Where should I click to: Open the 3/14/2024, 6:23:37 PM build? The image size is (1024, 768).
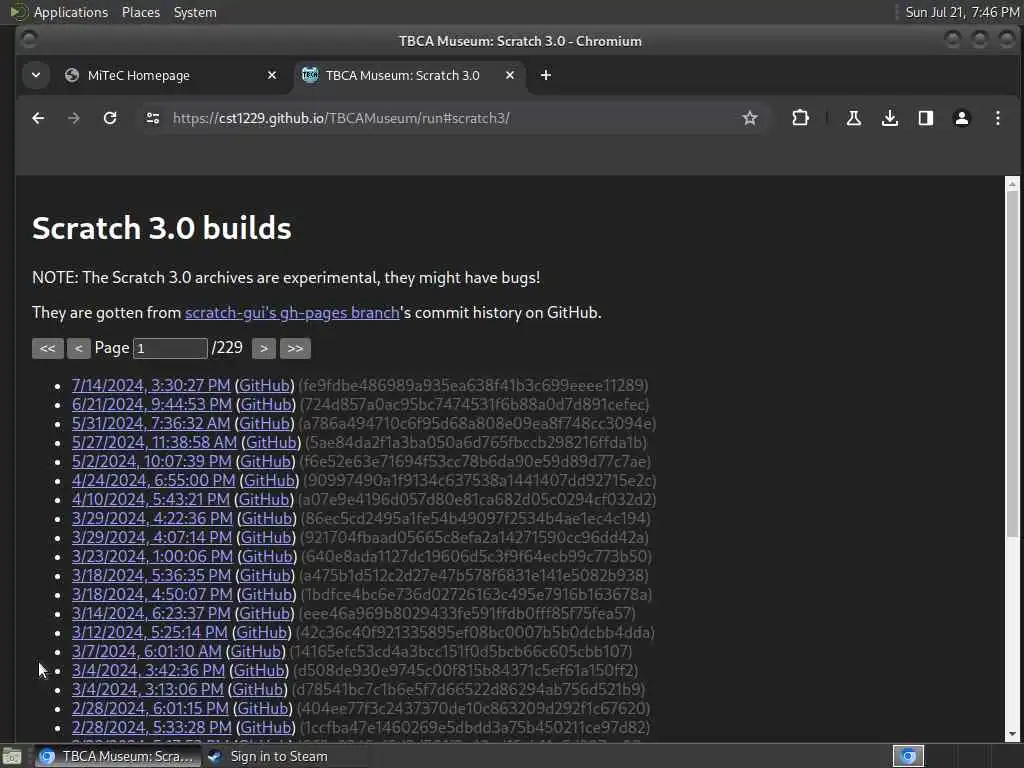151,613
